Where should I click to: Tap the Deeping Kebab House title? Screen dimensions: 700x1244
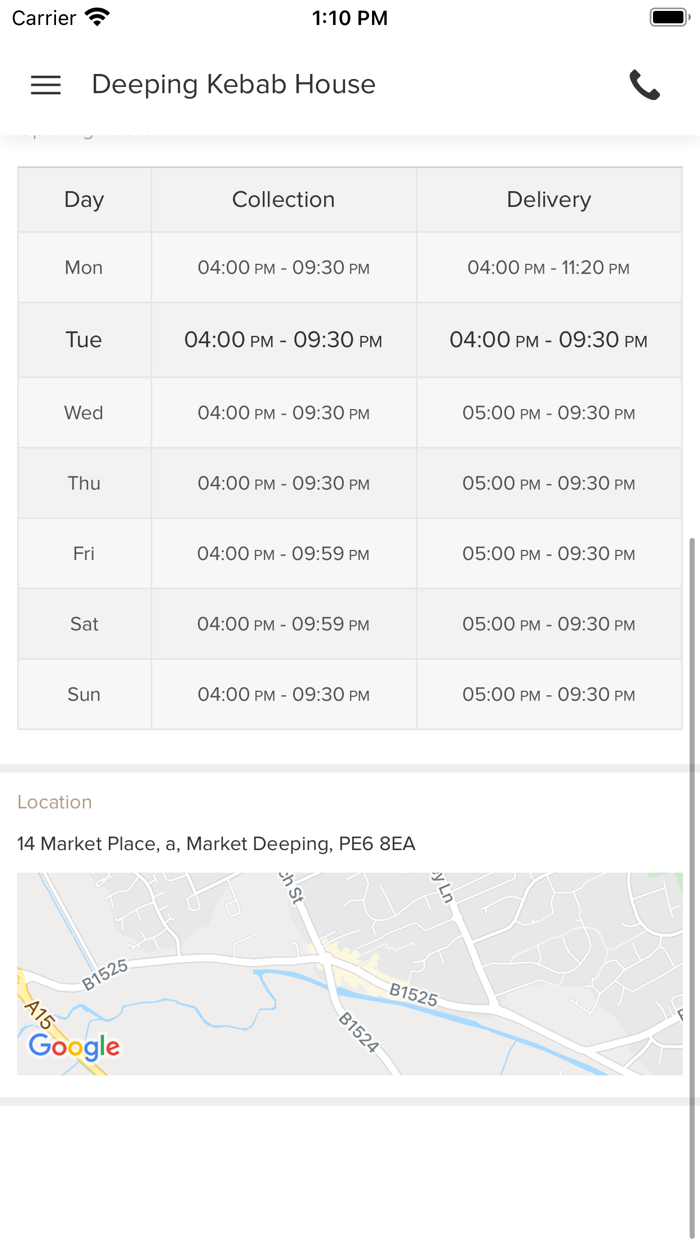pos(233,85)
